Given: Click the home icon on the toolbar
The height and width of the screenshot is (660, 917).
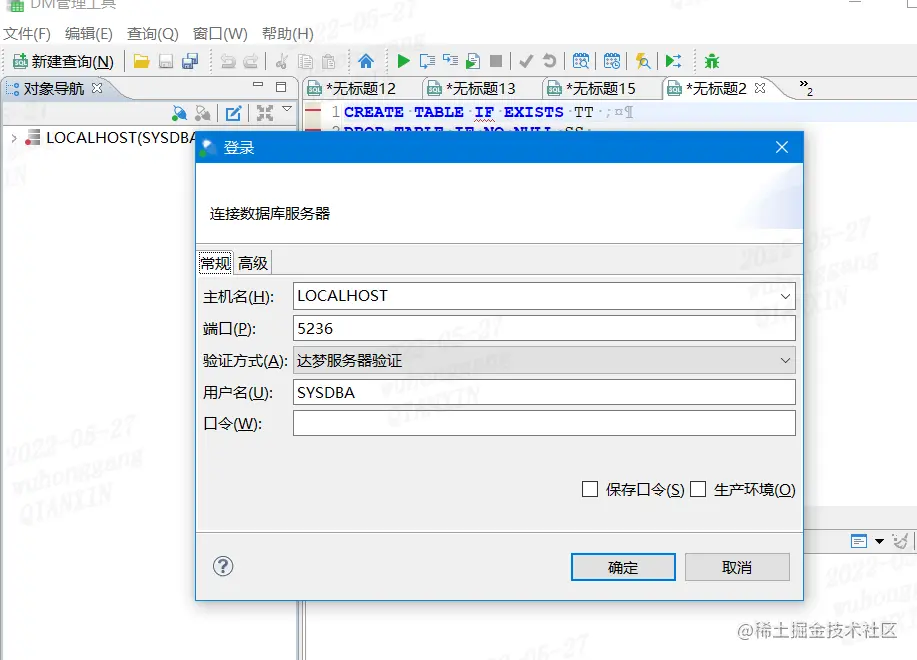Looking at the screenshot, I should coord(366,61).
